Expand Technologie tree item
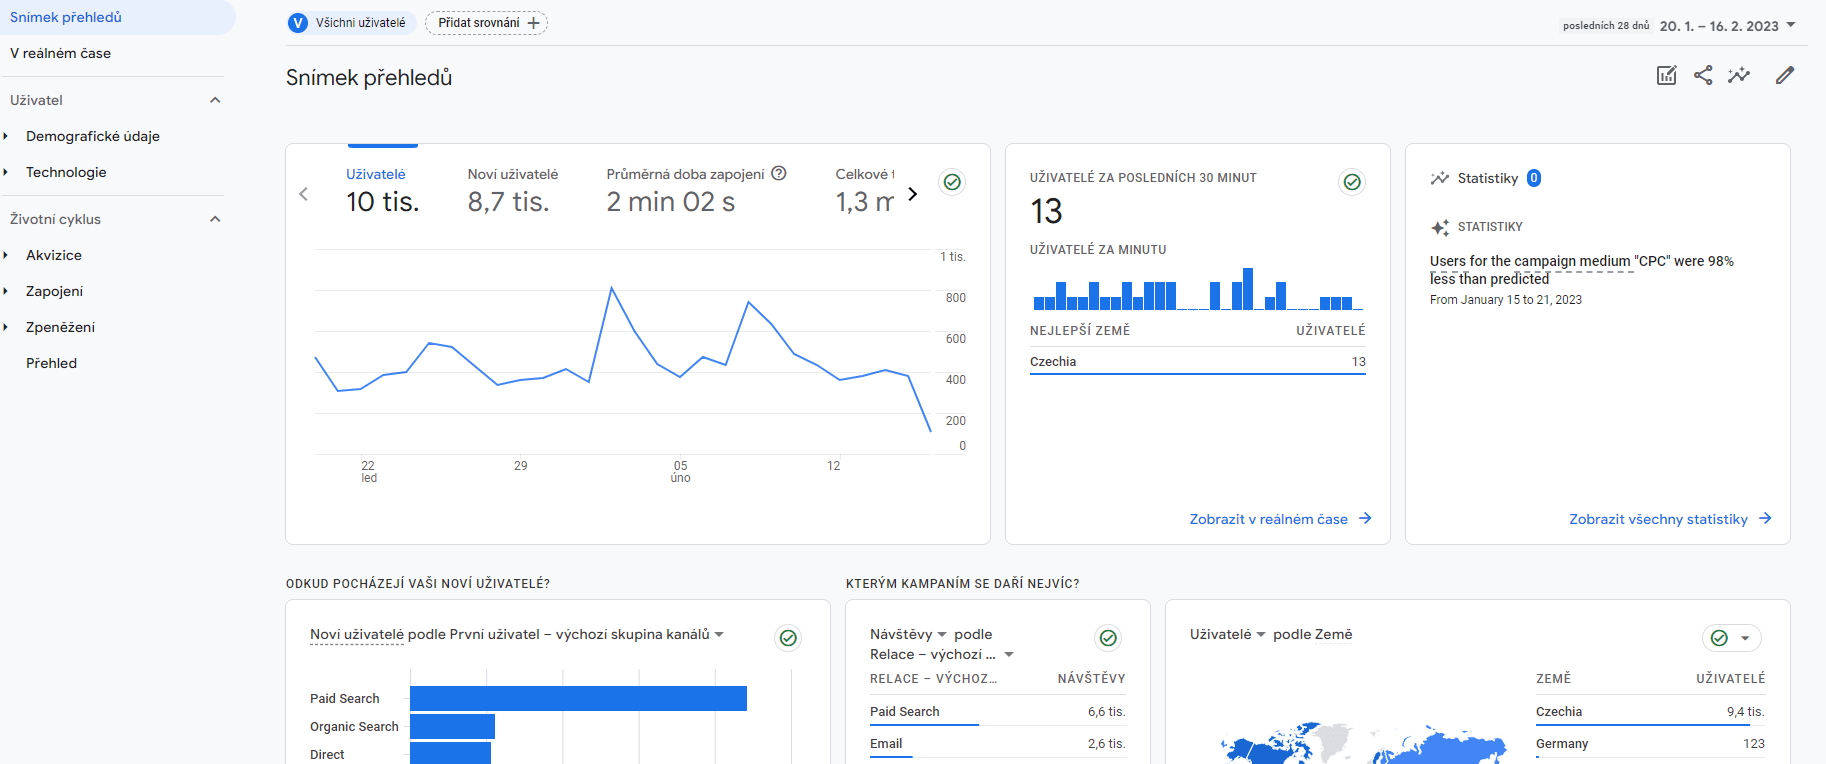This screenshot has width=1826, height=764. pos(6,172)
